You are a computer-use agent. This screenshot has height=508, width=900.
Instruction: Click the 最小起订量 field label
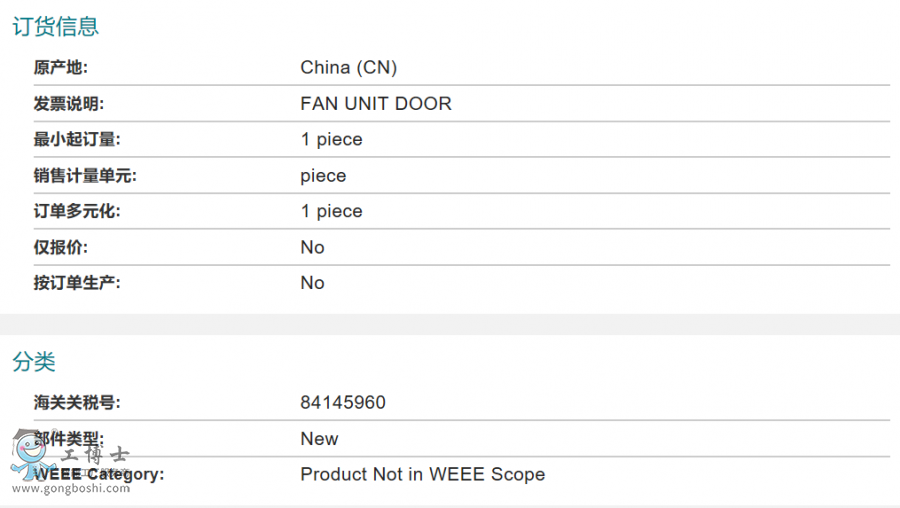tap(77, 140)
